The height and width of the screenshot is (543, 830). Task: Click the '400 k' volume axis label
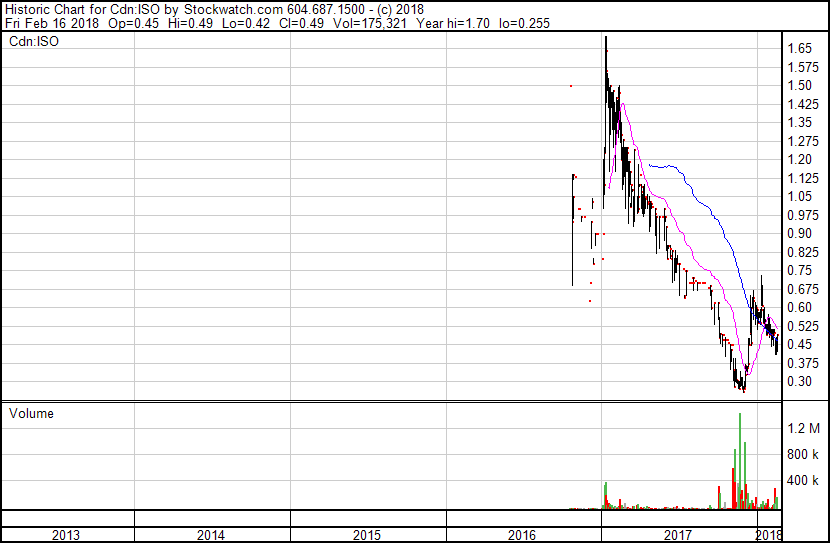[802, 481]
